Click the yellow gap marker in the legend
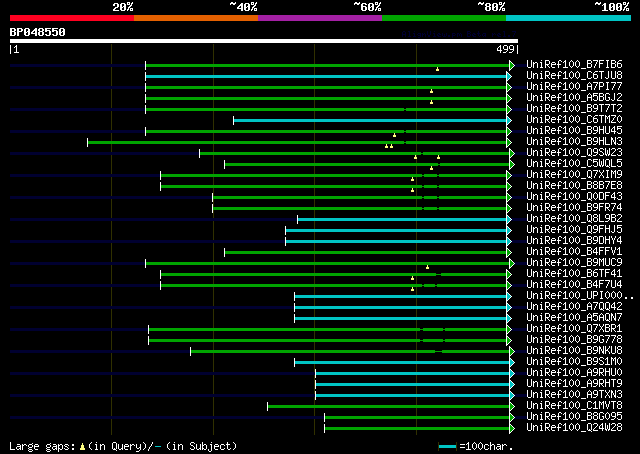The height and width of the screenshot is (454, 640). (x=82, y=447)
